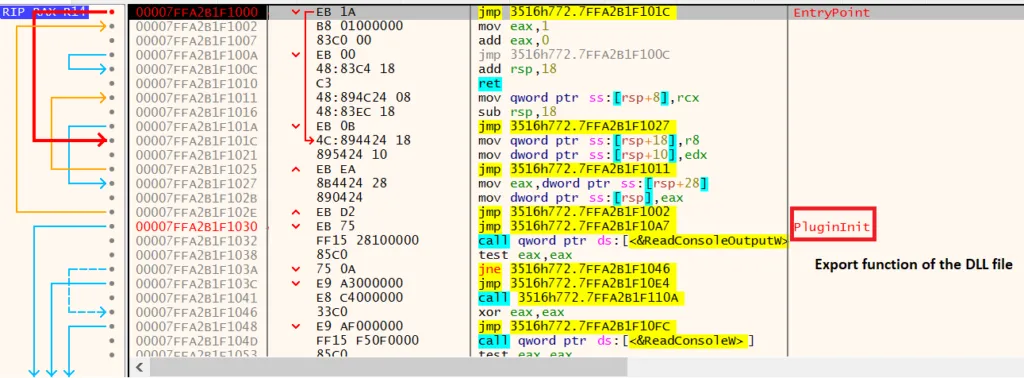Click the jump-up chevron beside bytes EB EA

[296, 169]
